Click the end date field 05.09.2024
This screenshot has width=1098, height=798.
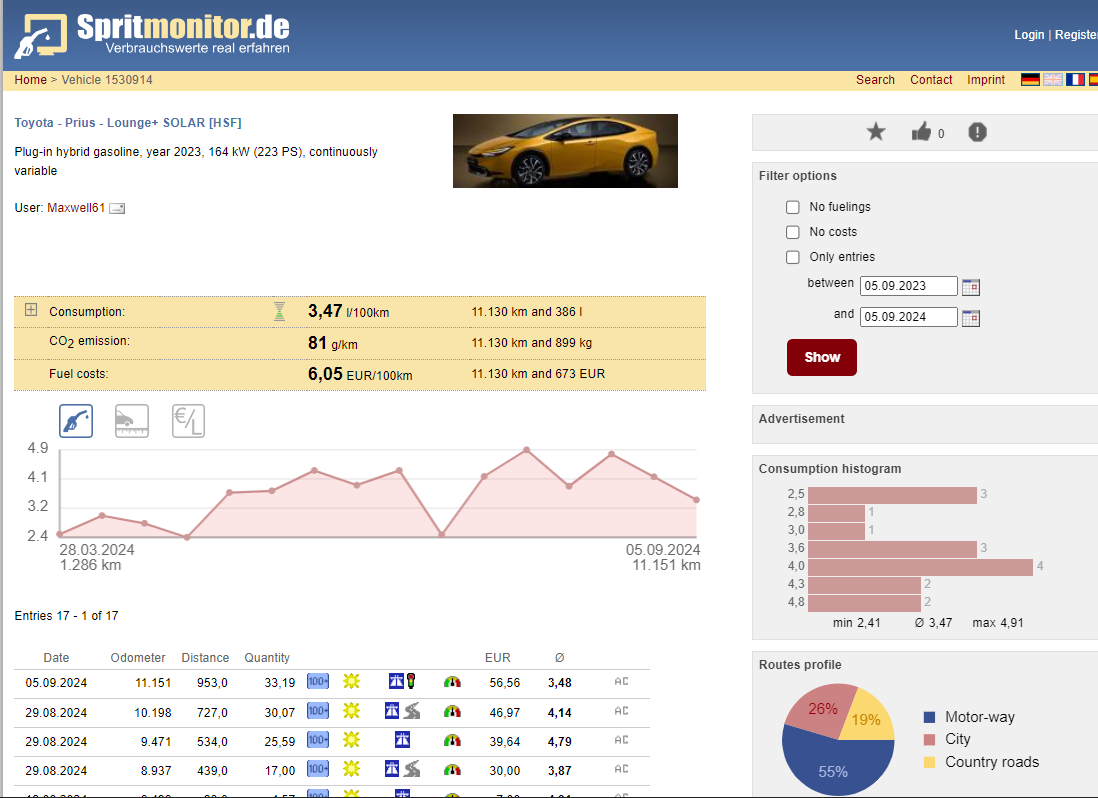tap(908, 317)
